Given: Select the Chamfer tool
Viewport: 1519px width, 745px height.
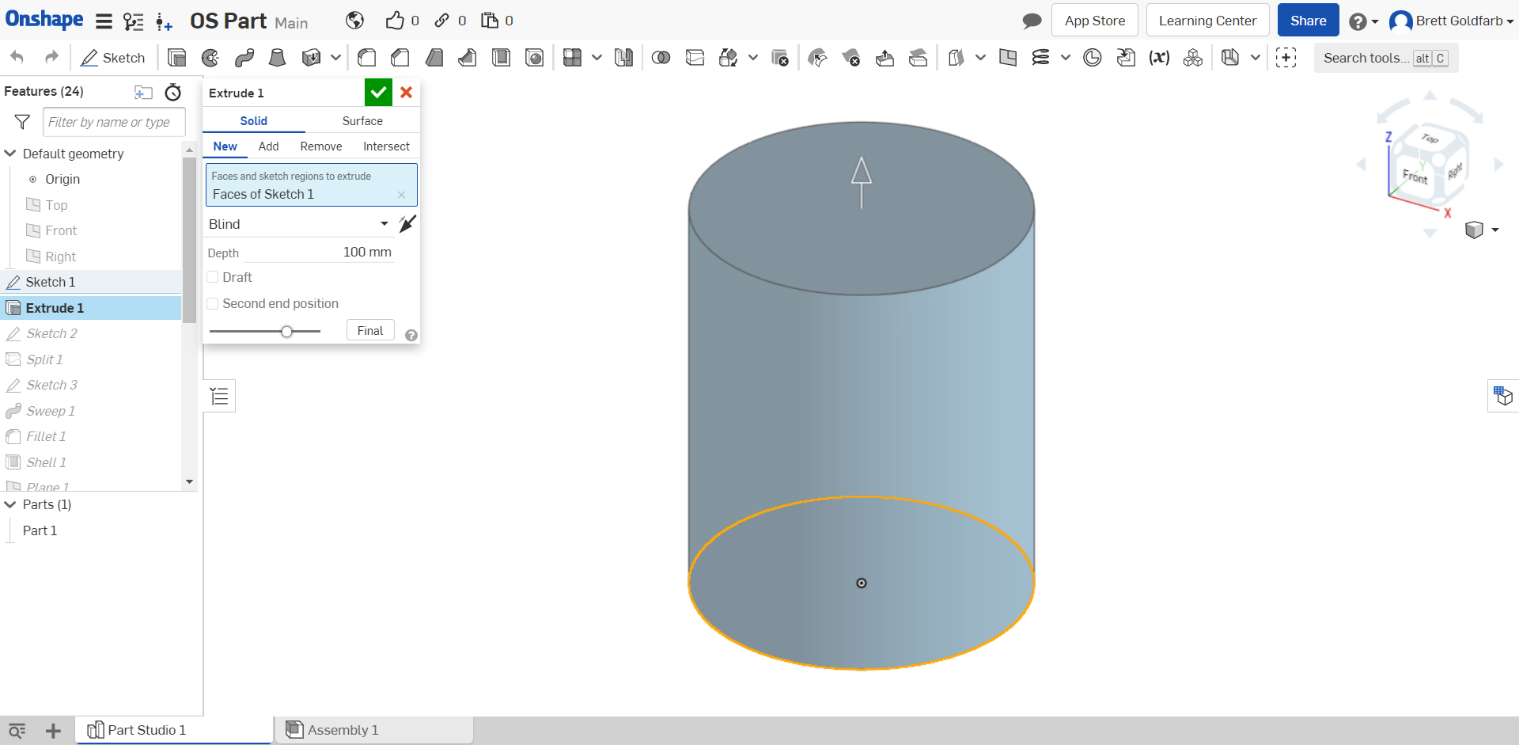Looking at the screenshot, I should (400, 57).
